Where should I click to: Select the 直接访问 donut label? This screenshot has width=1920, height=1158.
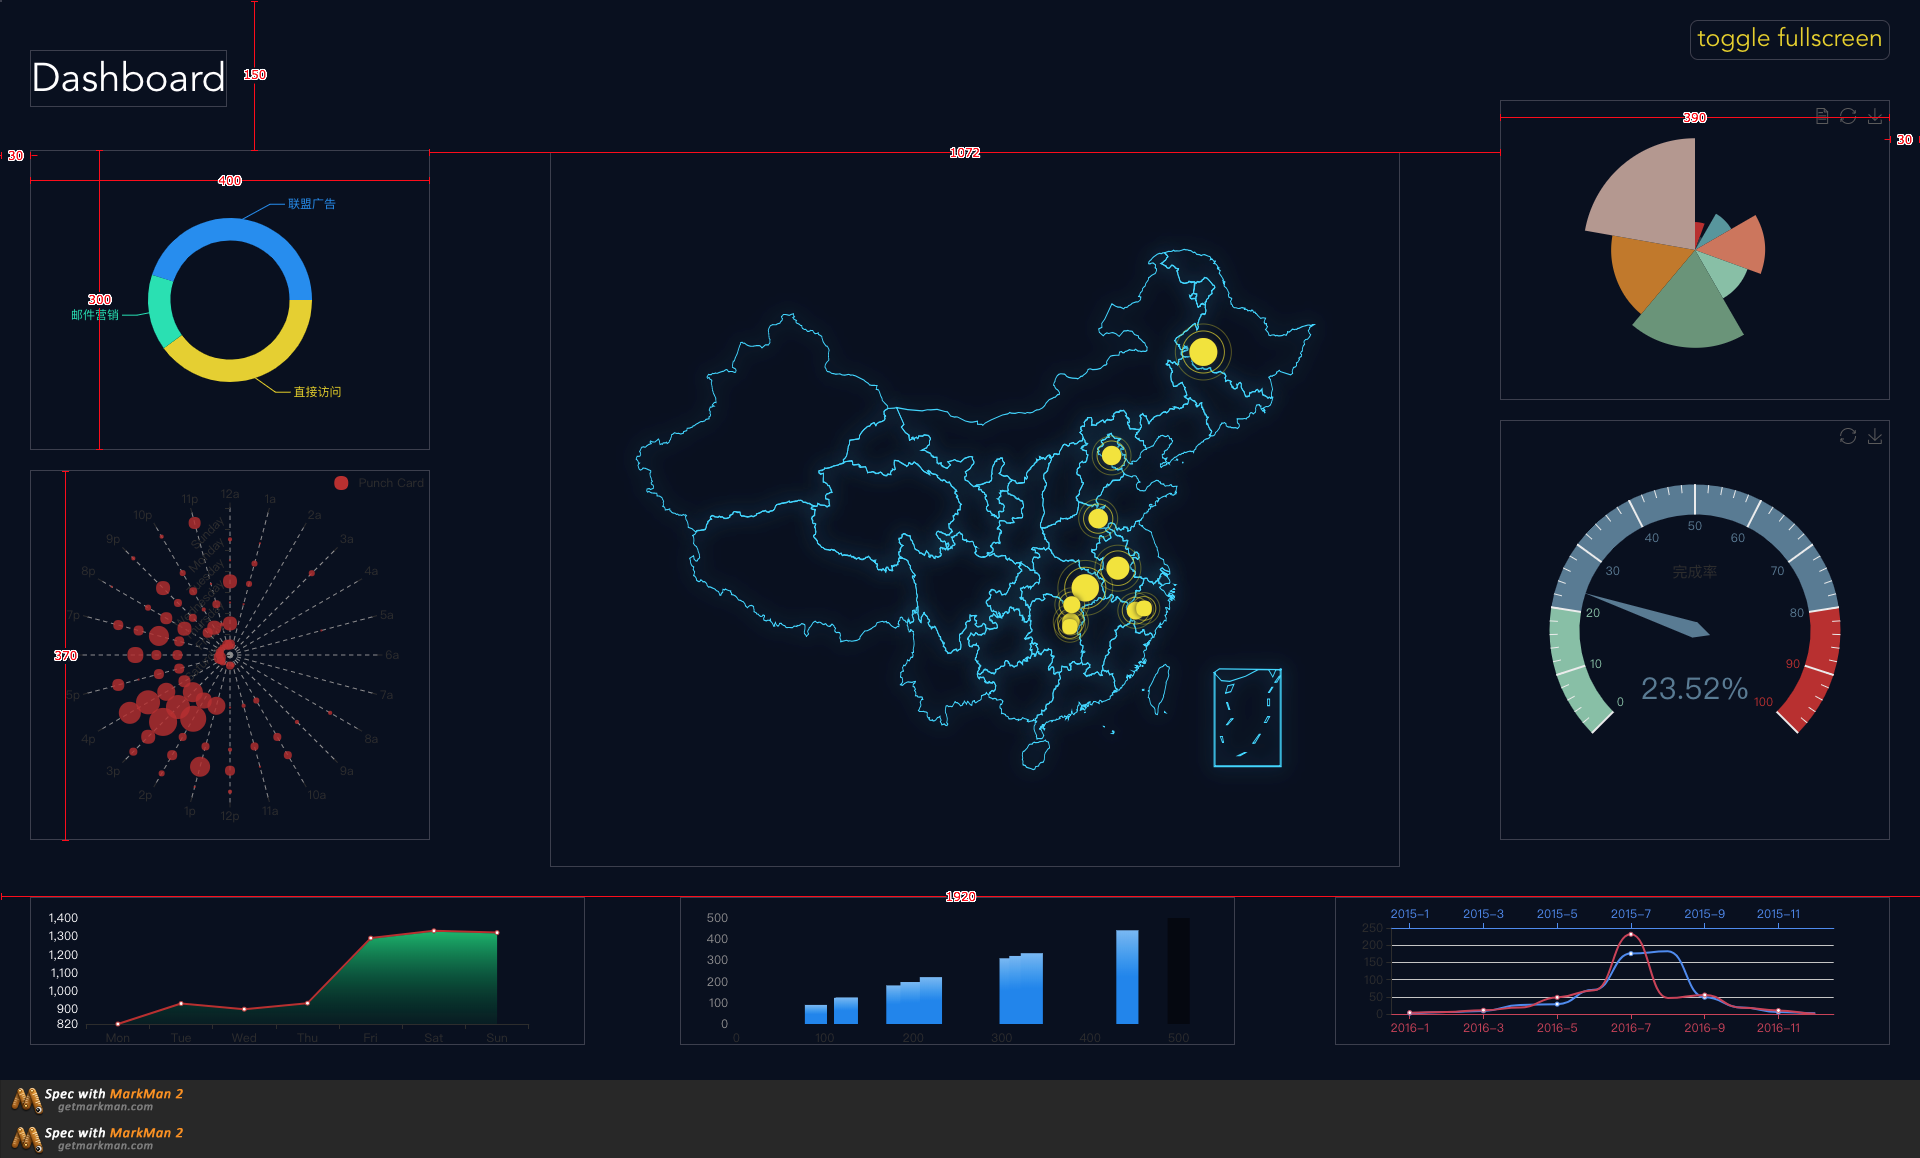(317, 392)
